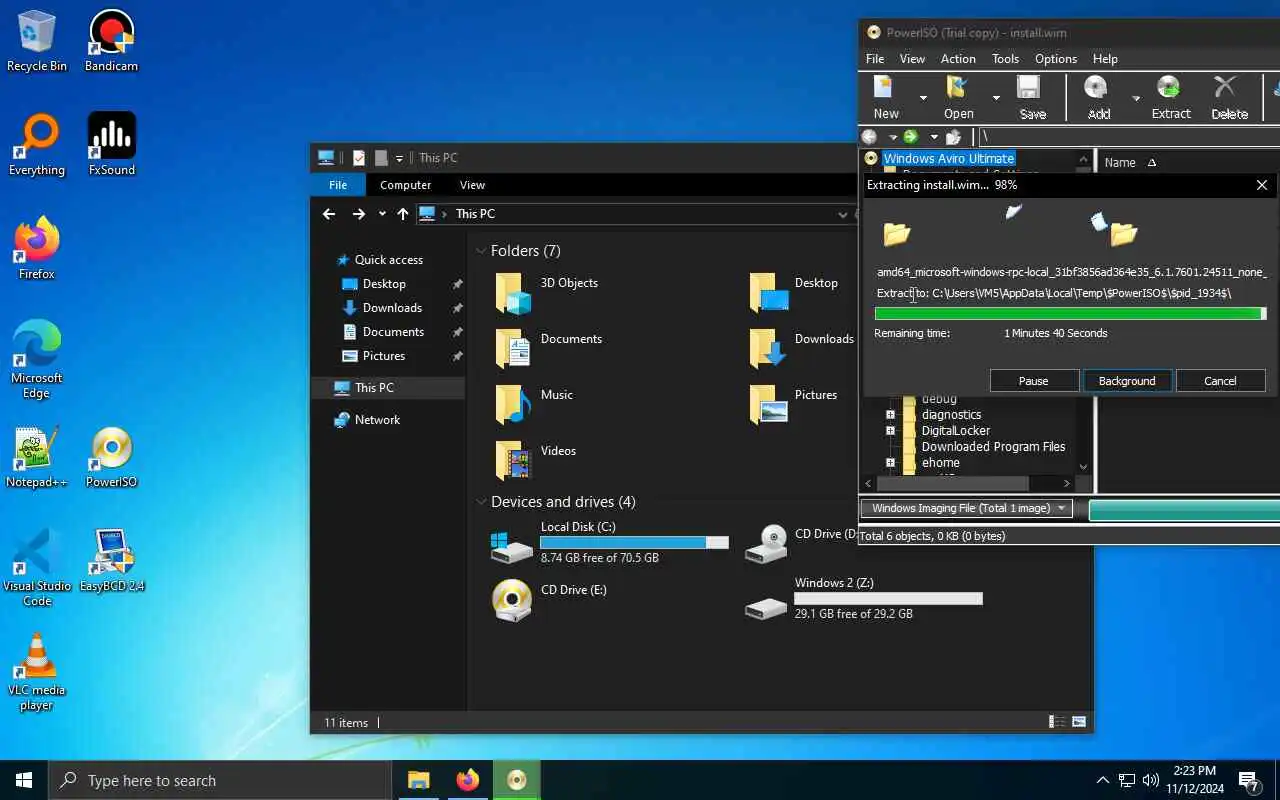Open PowerISO's back history dropdown arrow
The width and height of the screenshot is (1280, 800).
tap(892, 137)
